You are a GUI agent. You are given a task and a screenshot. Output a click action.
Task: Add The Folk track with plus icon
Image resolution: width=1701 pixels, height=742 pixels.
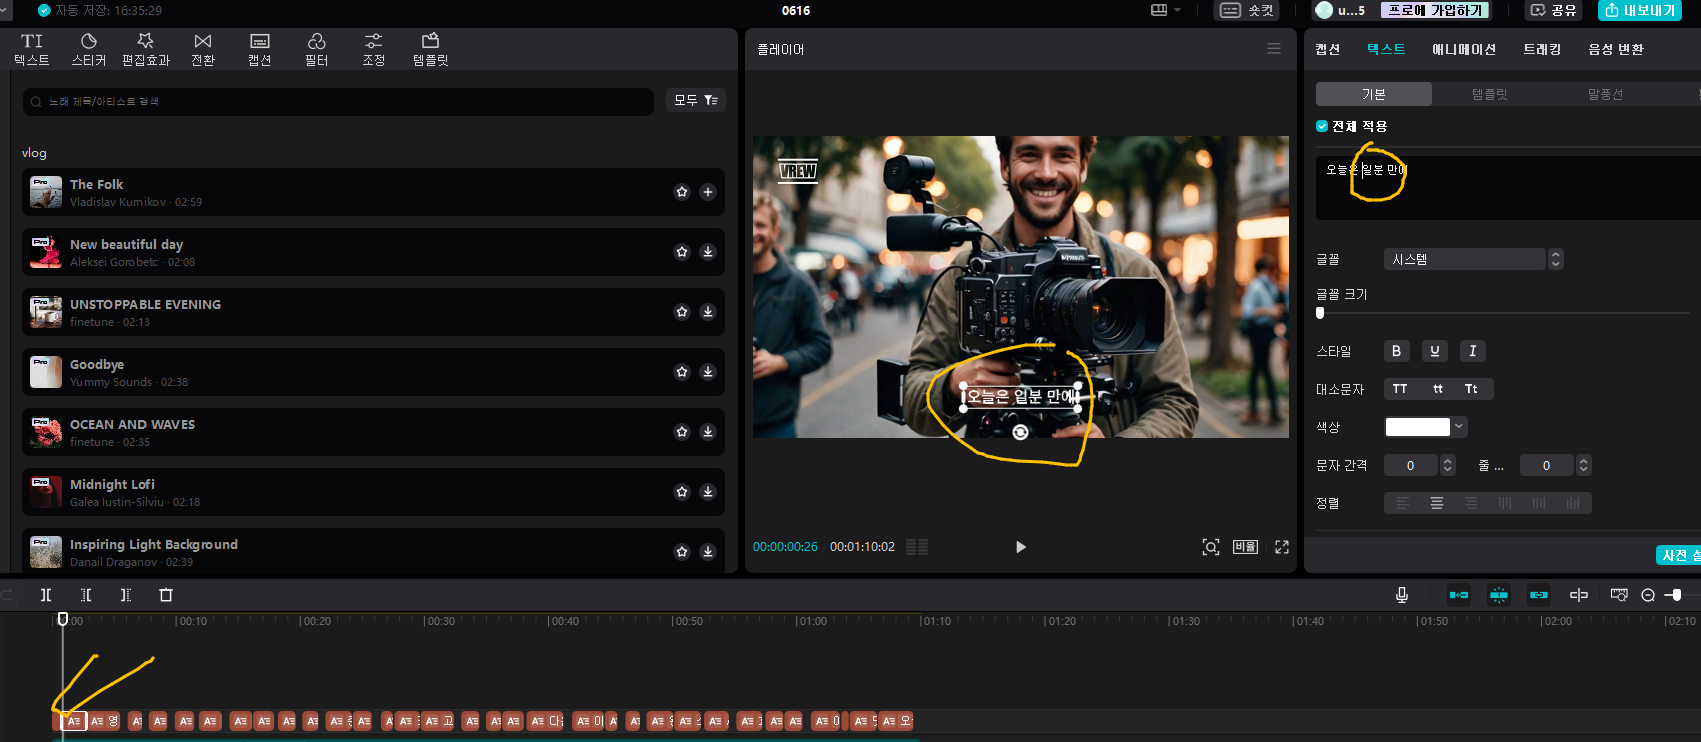[708, 192]
